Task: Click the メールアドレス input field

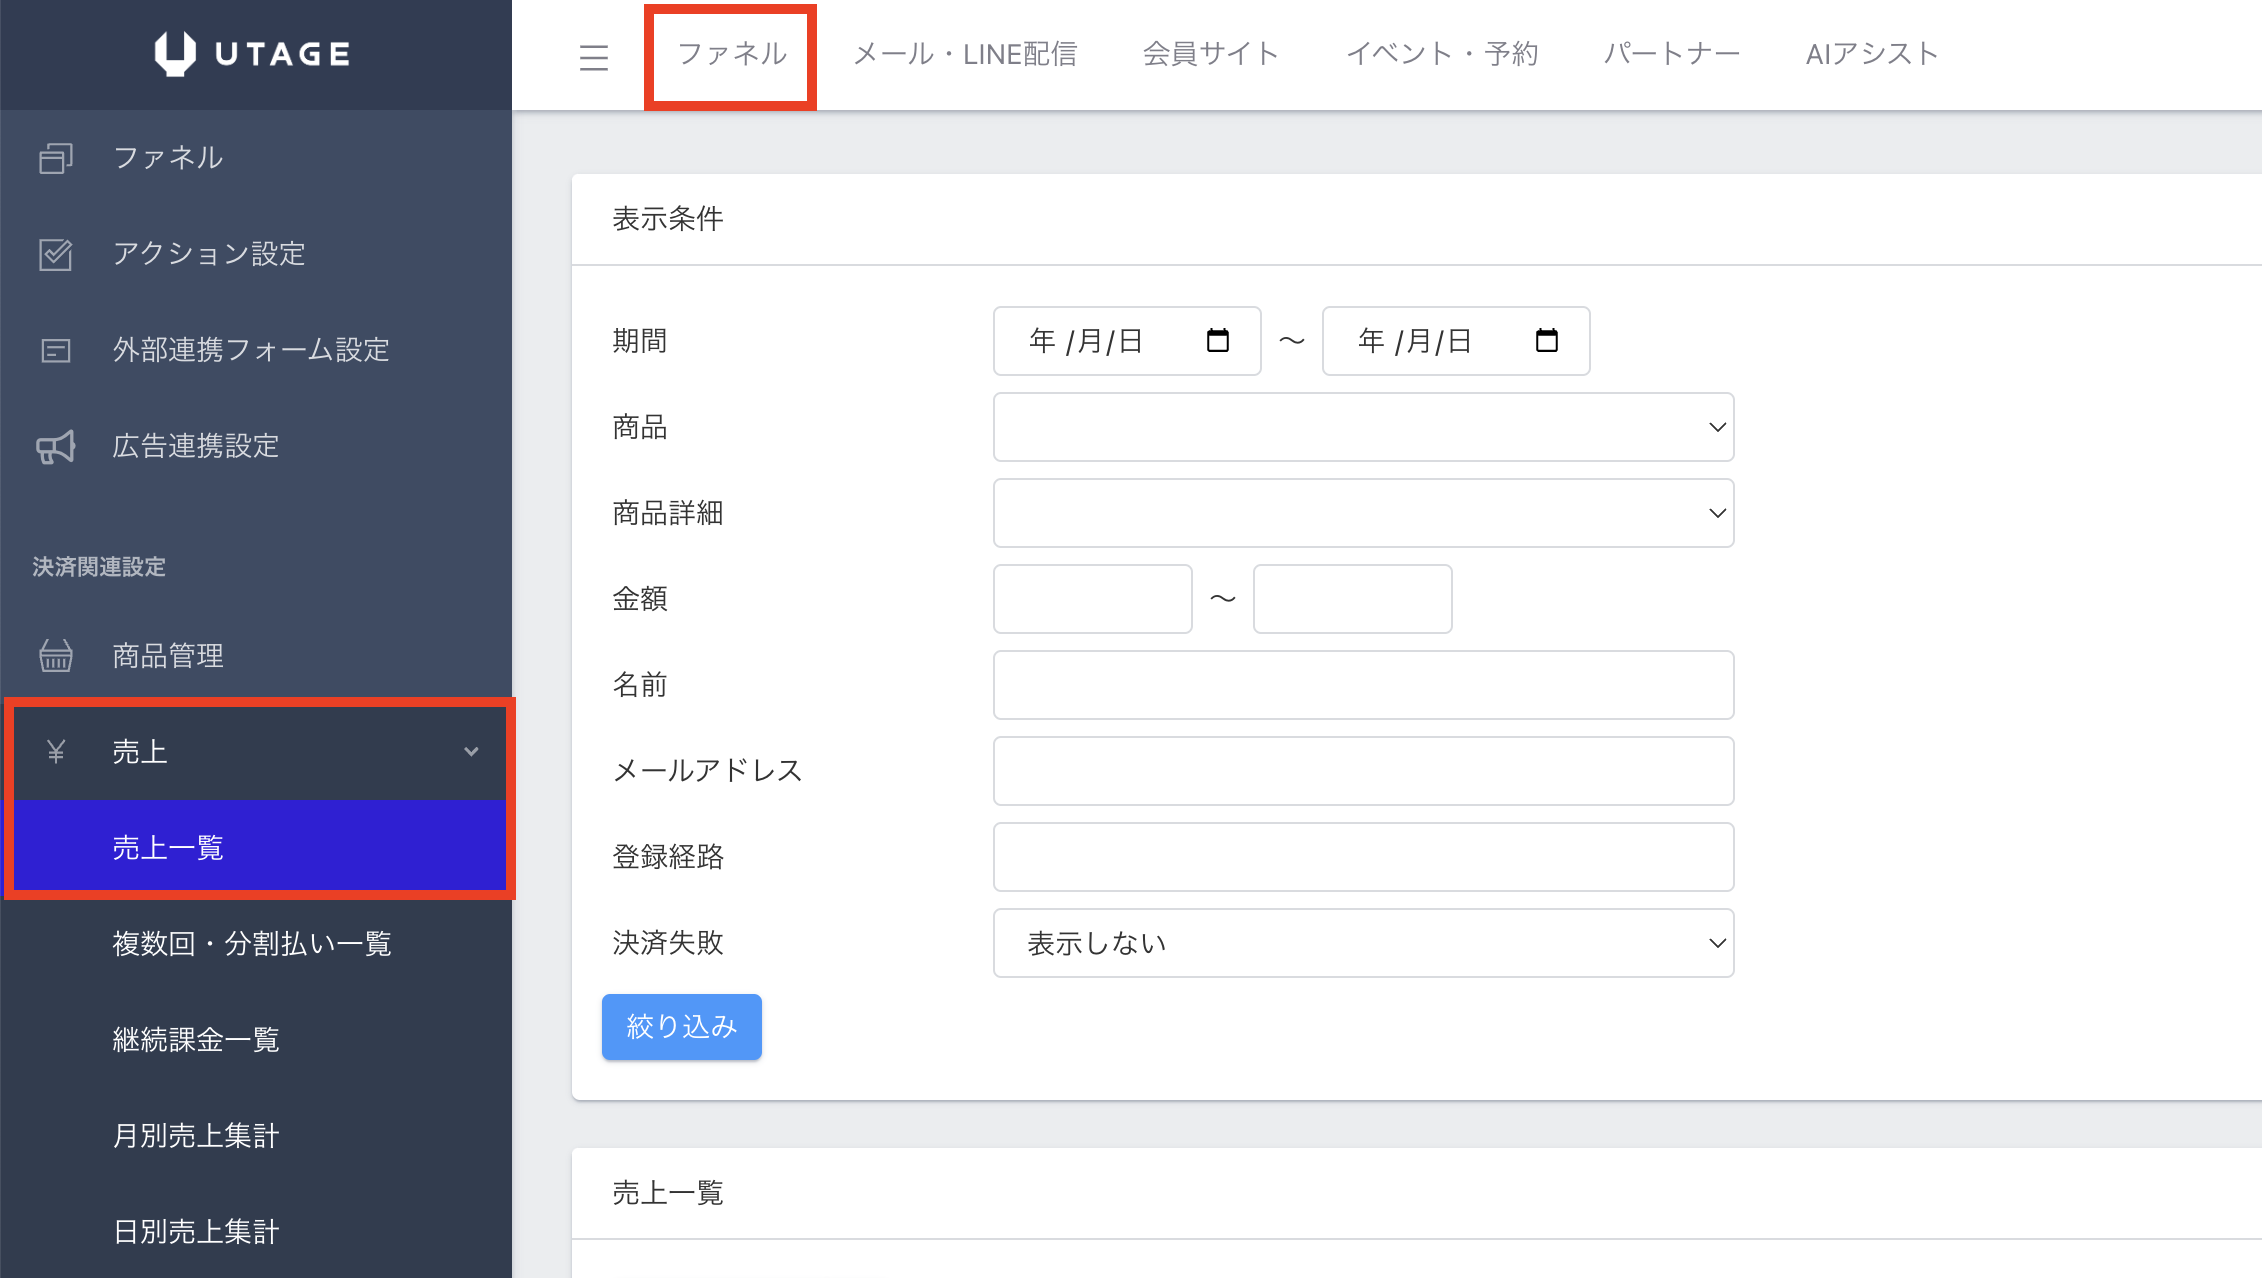Action: click(x=1363, y=771)
